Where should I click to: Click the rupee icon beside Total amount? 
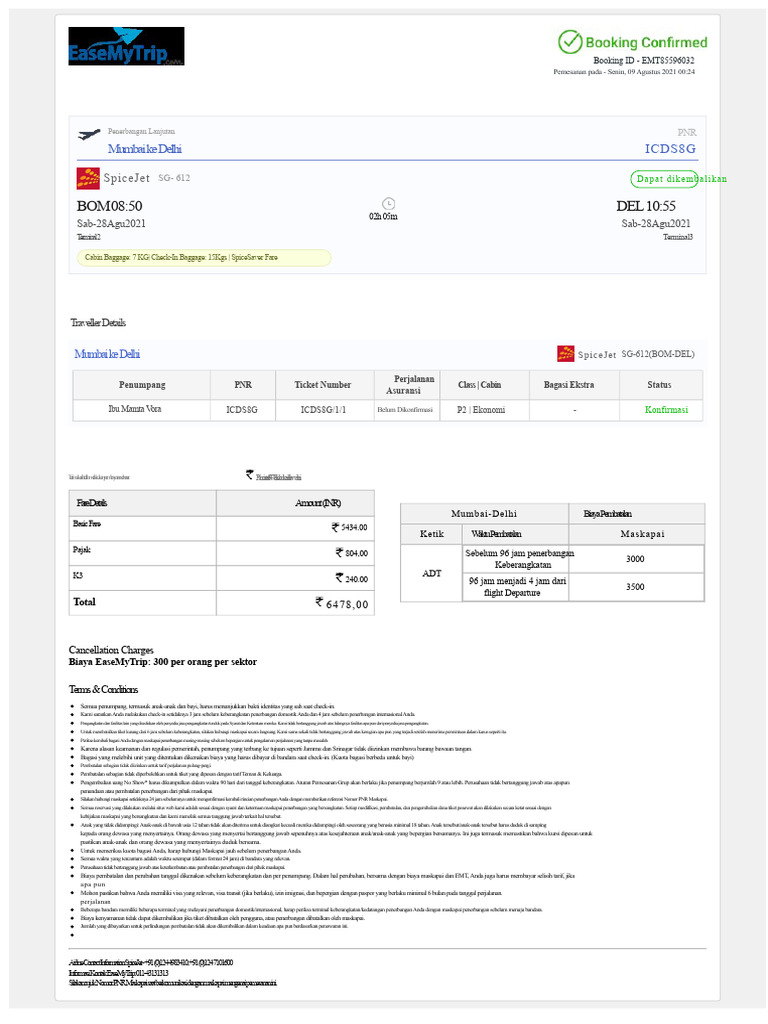(319, 601)
